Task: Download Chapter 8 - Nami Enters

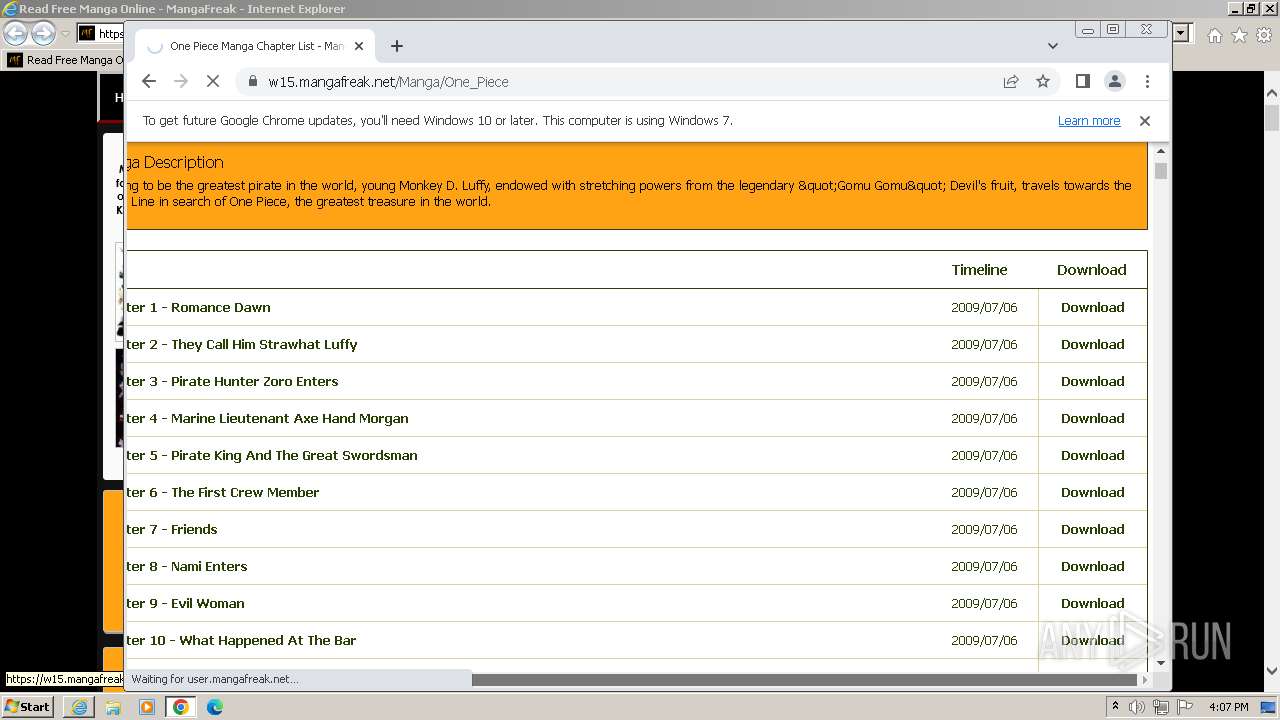Action: tap(1092, 566)
